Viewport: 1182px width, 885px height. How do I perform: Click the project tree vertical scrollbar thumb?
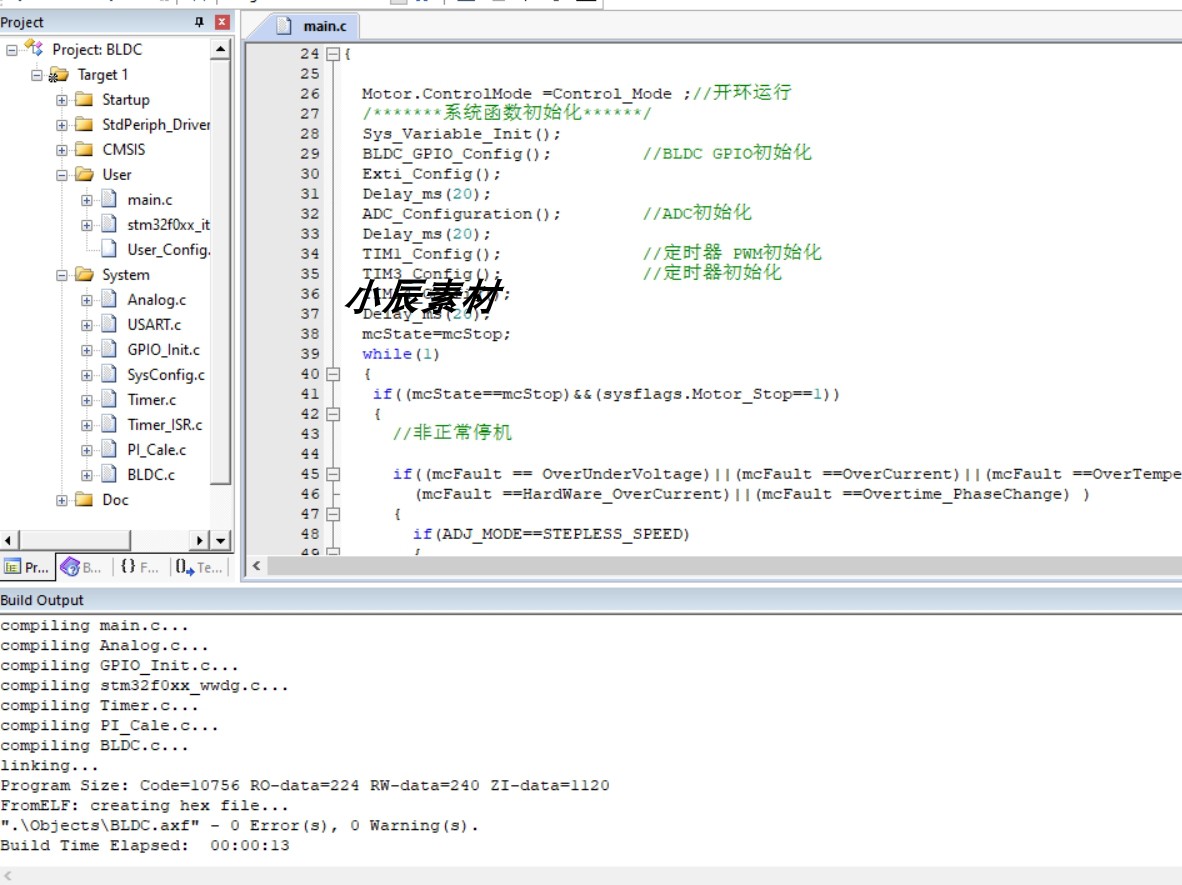(x=220, y=273)
